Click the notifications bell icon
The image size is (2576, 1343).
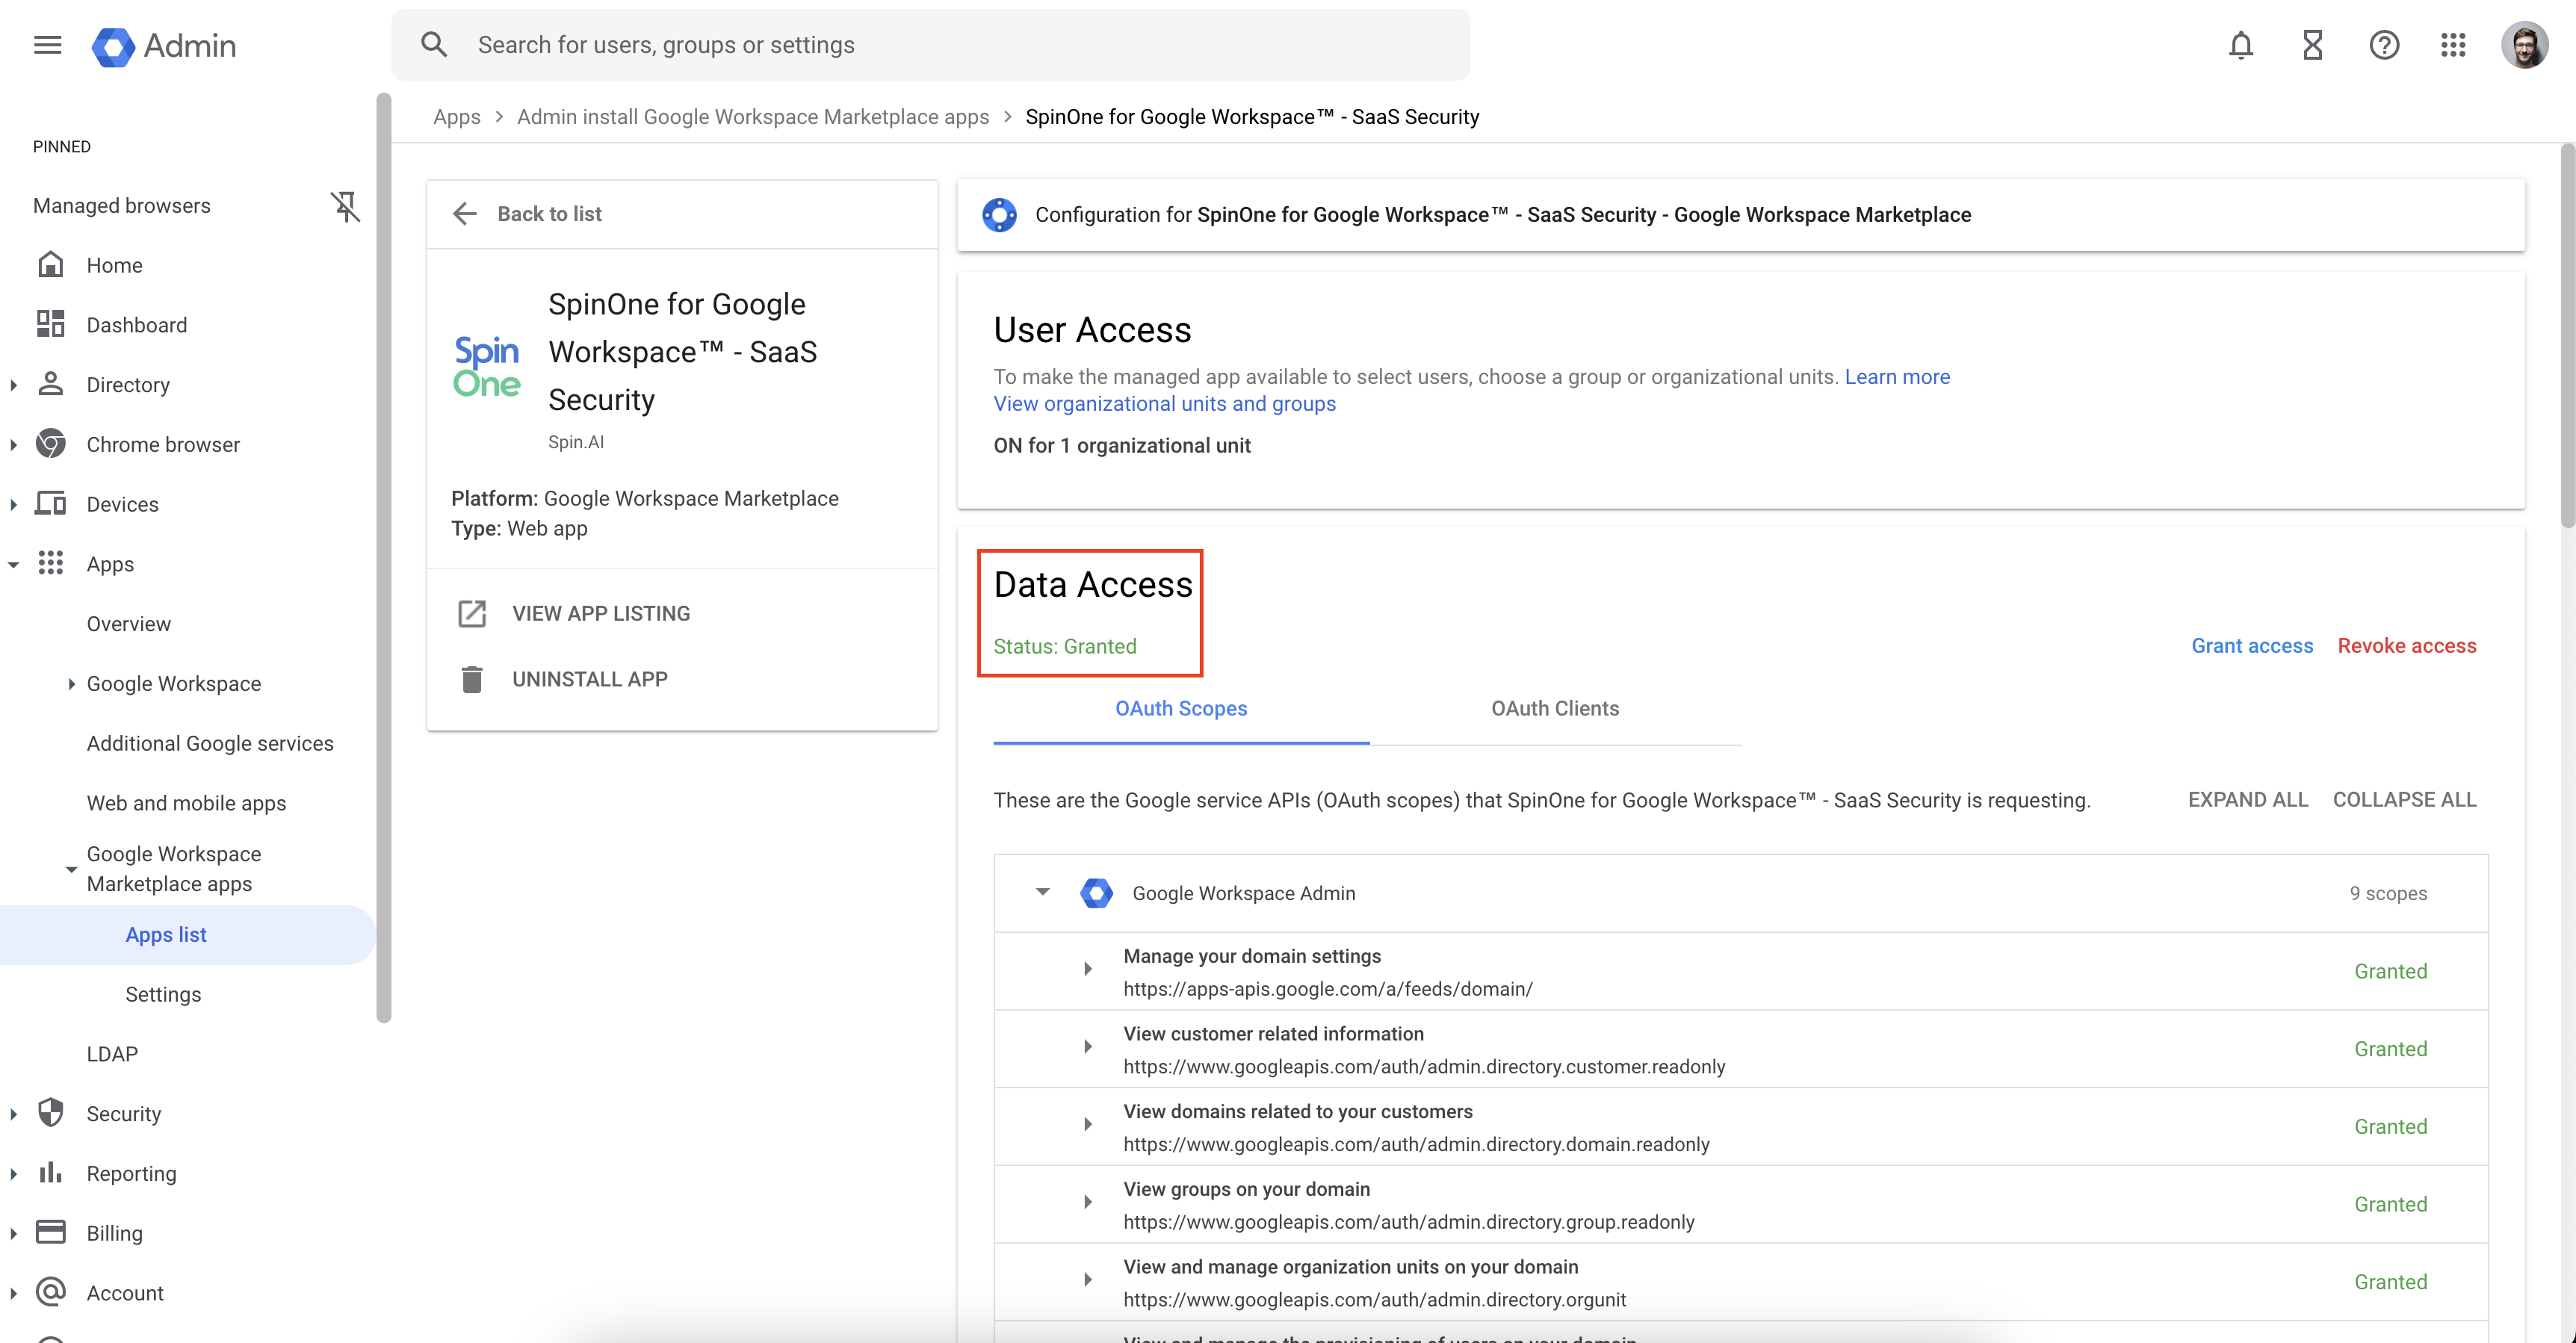2241,45
